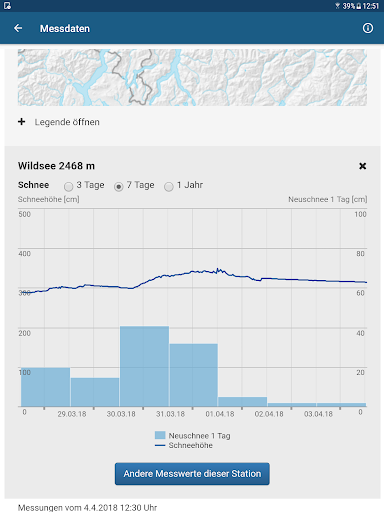Click the Wildsee 2468 m station heading
384x512 pixels.
pyautogui.click(x=56, y=166)
